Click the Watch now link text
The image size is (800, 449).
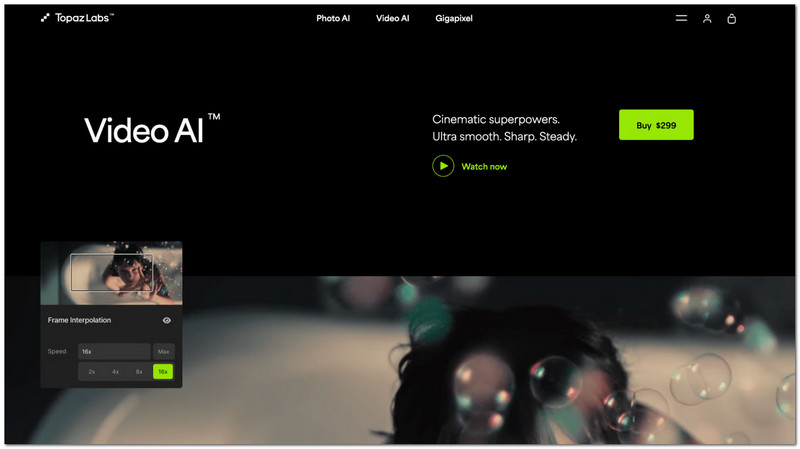pos(484,166)
